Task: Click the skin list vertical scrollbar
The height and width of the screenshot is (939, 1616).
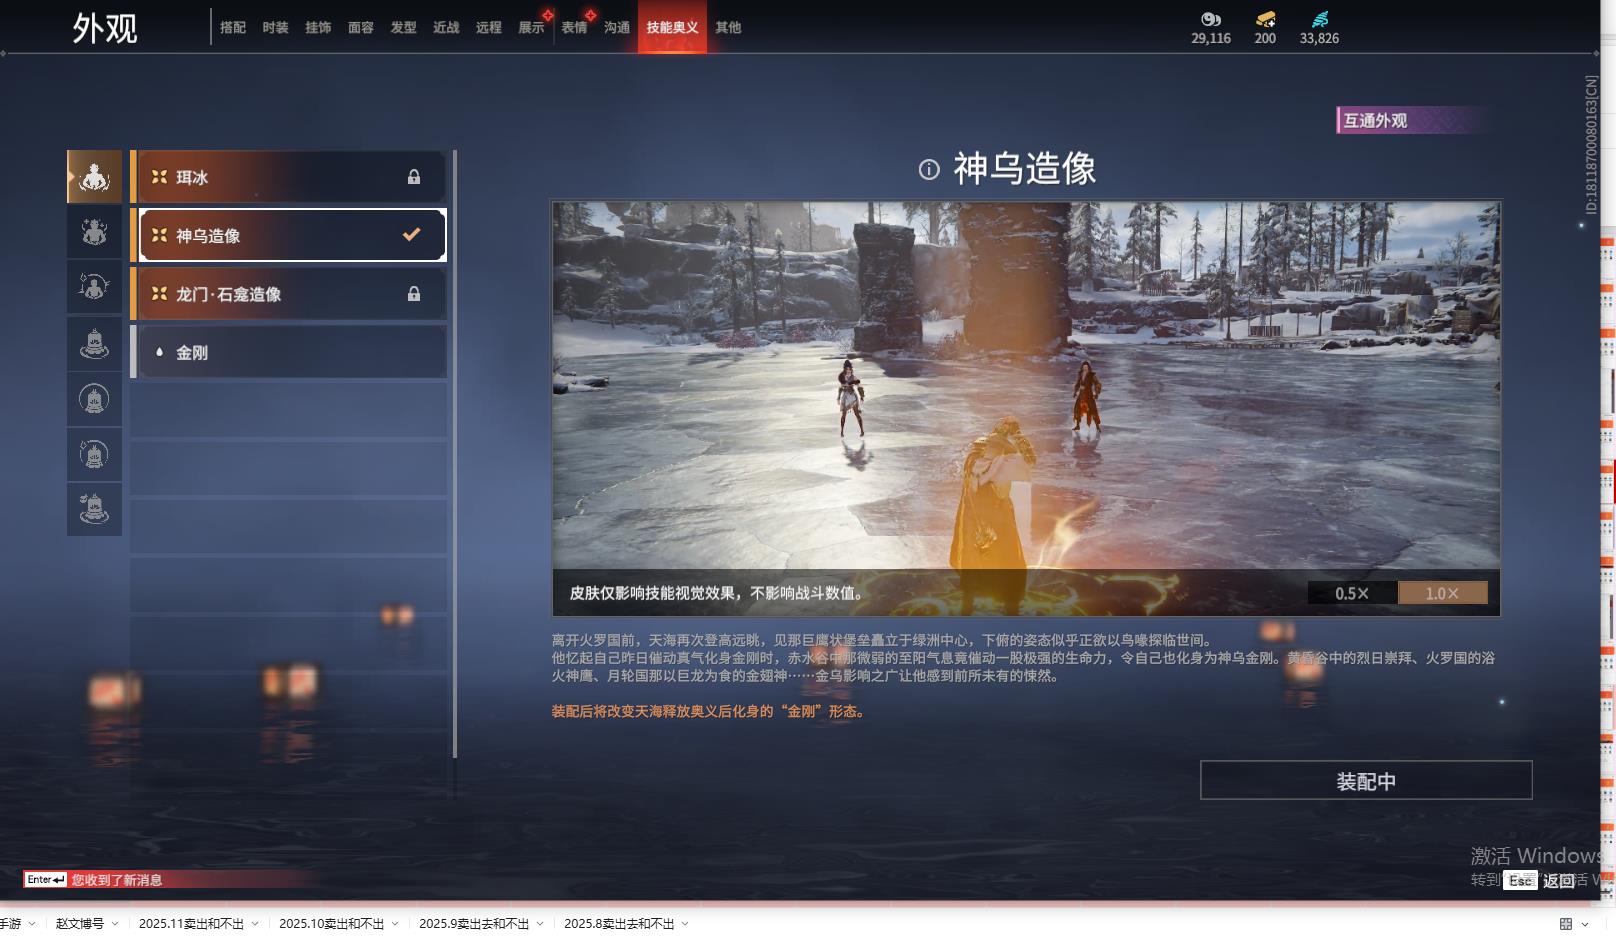Action: [x=455, y=450]
